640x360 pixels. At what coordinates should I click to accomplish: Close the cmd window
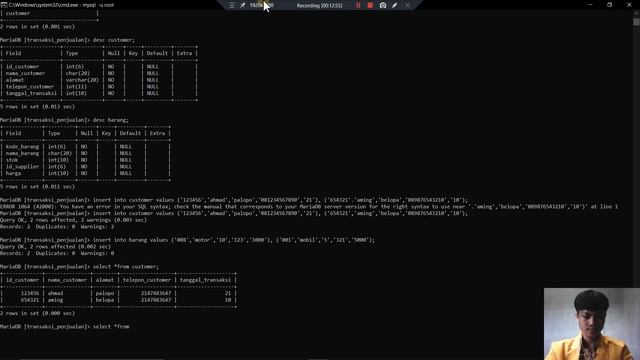(x=629, y=5)
